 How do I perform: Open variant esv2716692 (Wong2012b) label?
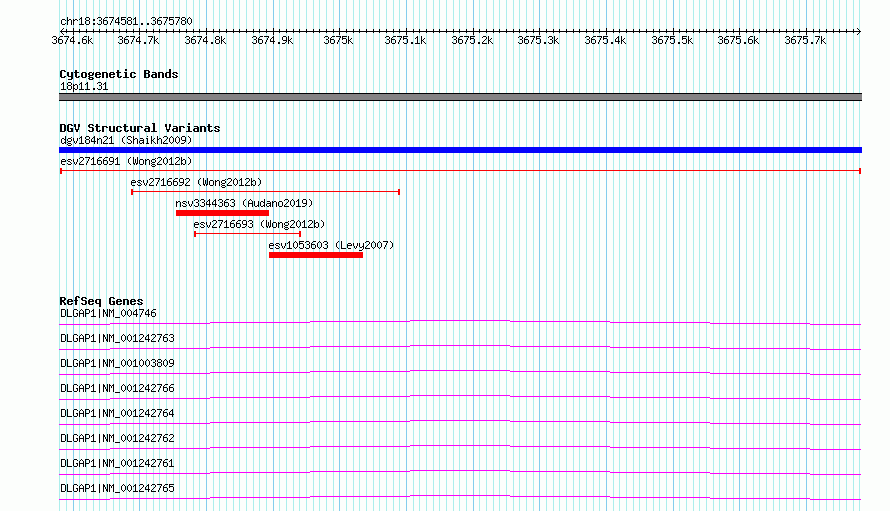[x=196, y=182]
